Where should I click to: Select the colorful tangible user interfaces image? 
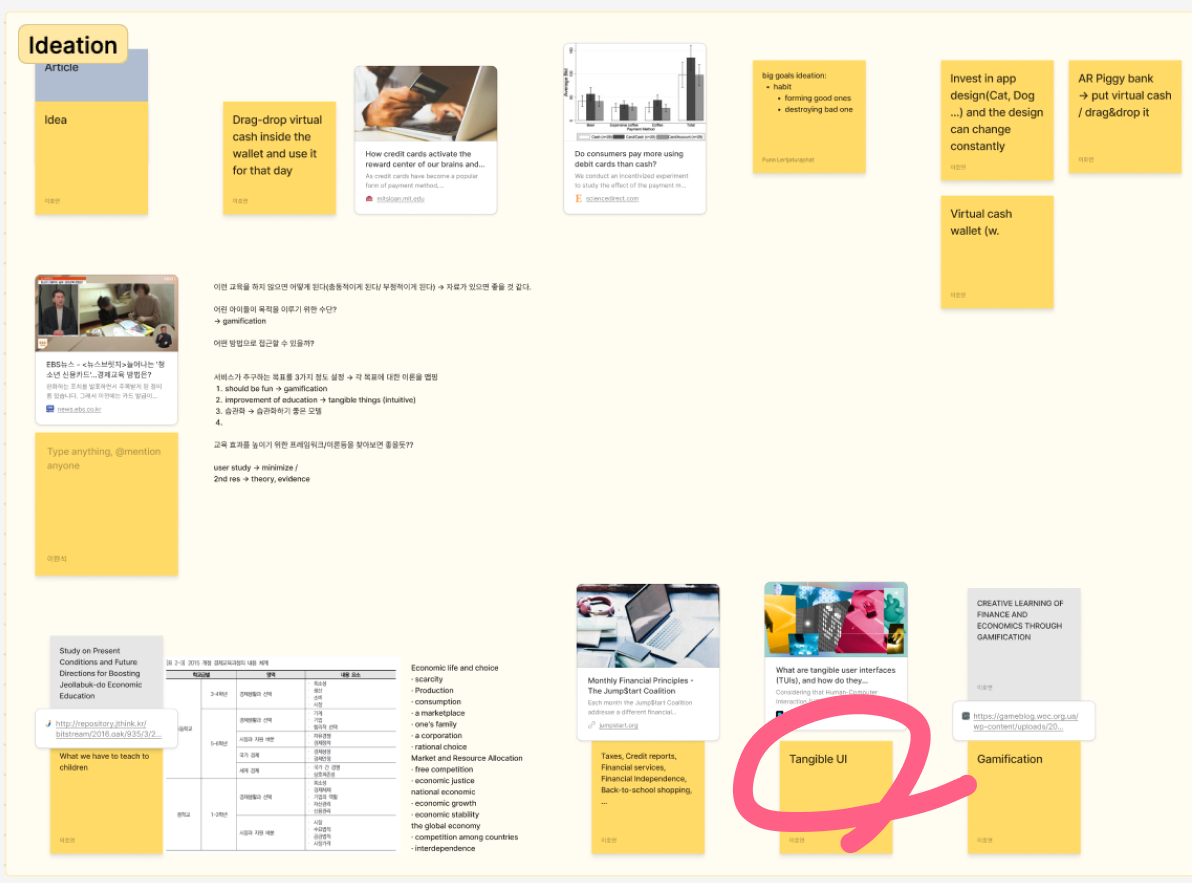click(x=835, y=617)
